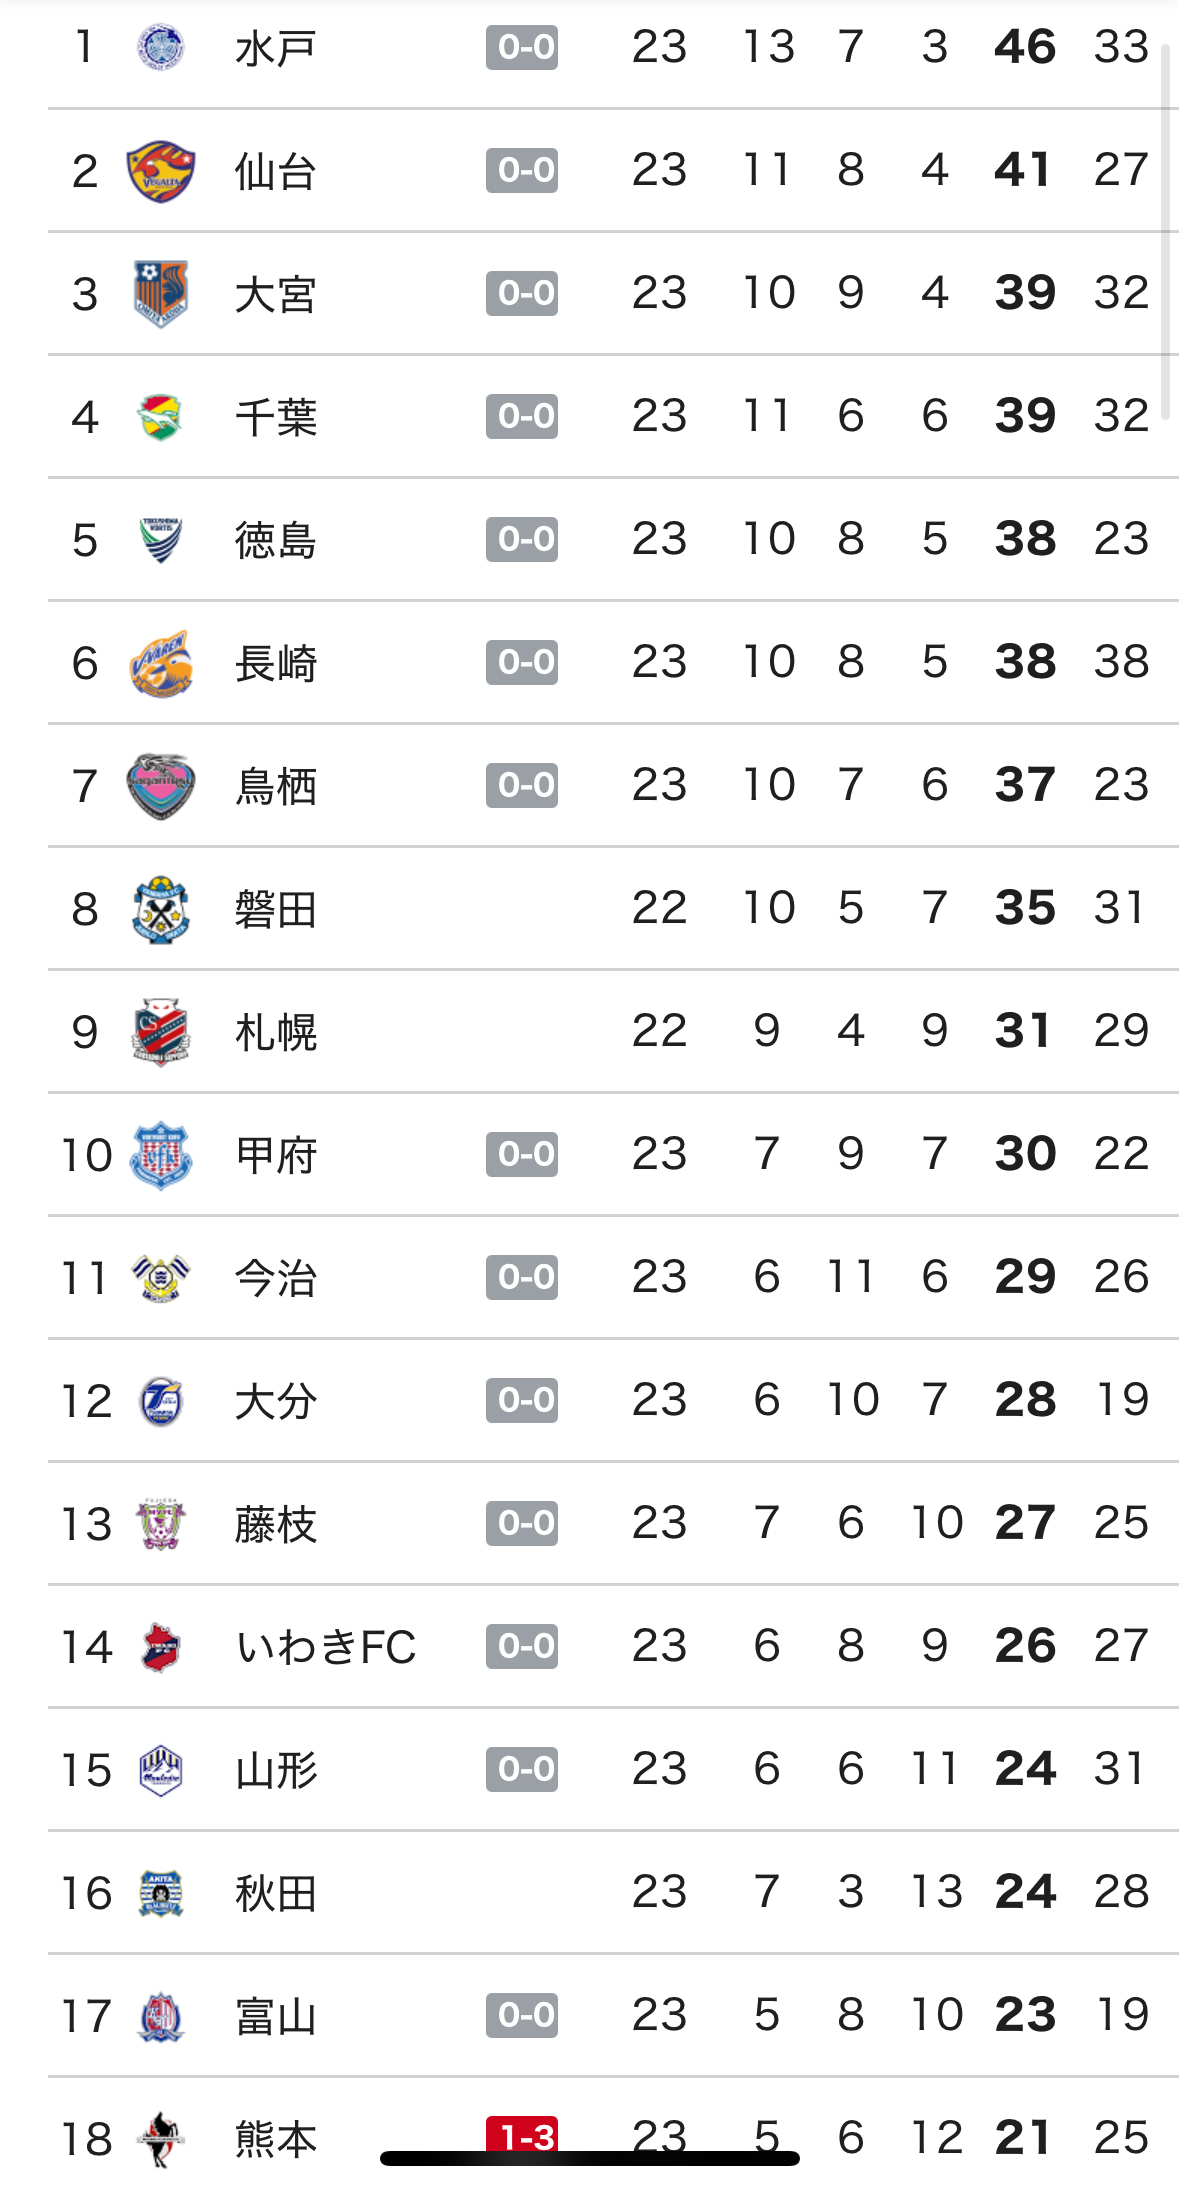1179x2190 pixels.
Task: Tap the 甲府 Ventforet badge icon
Action: pos(160,1155)
